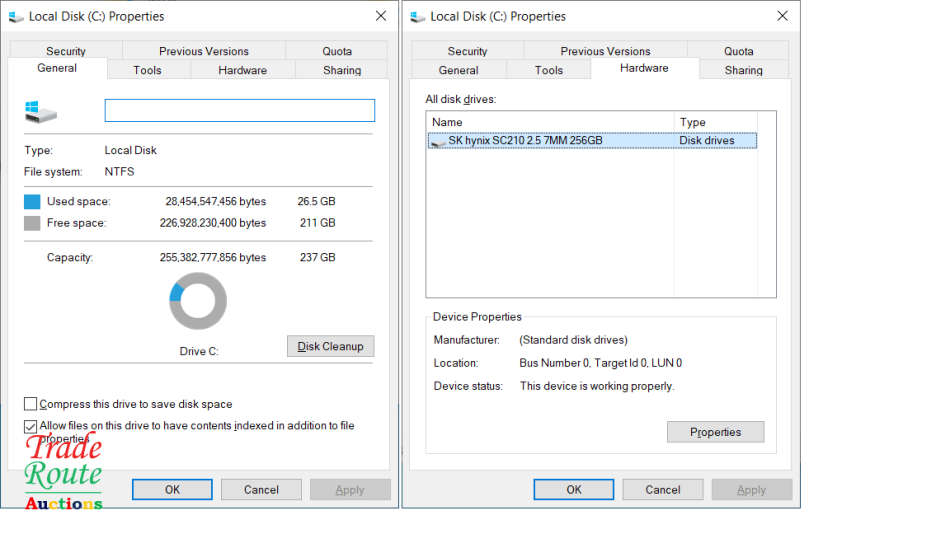Click the SK hynix disk drive icon
950x534 pixels.
(438, 142)
